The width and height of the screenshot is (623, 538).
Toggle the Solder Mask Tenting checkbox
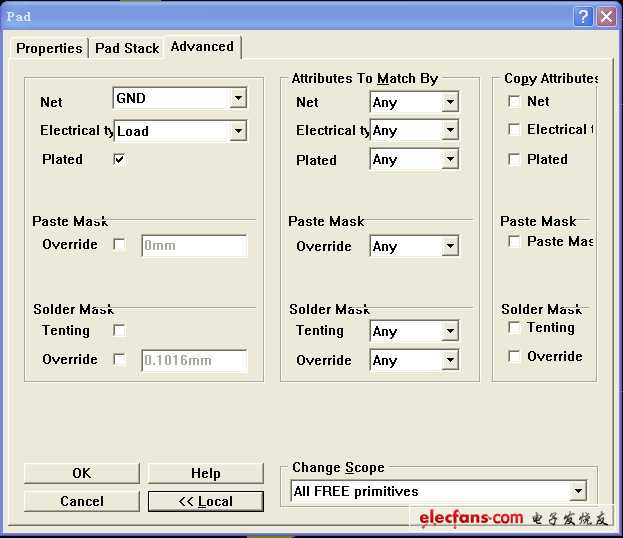pyautogui.click(x=119, y=330)
